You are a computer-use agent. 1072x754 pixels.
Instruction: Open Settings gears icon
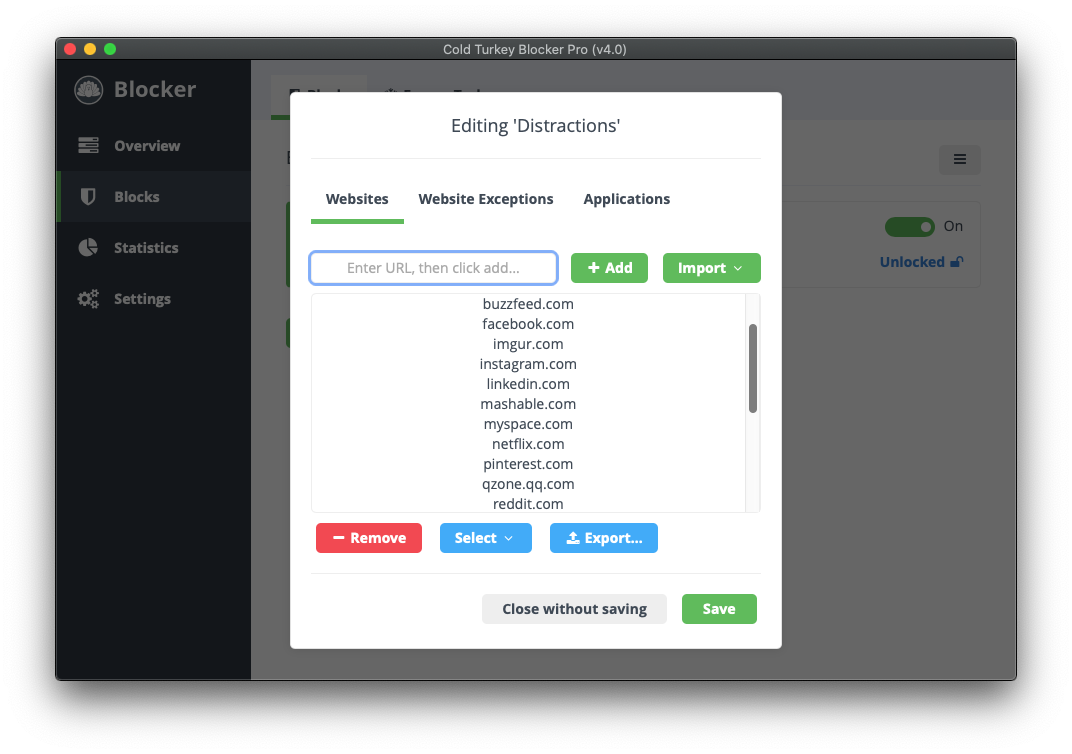[88, 299]
